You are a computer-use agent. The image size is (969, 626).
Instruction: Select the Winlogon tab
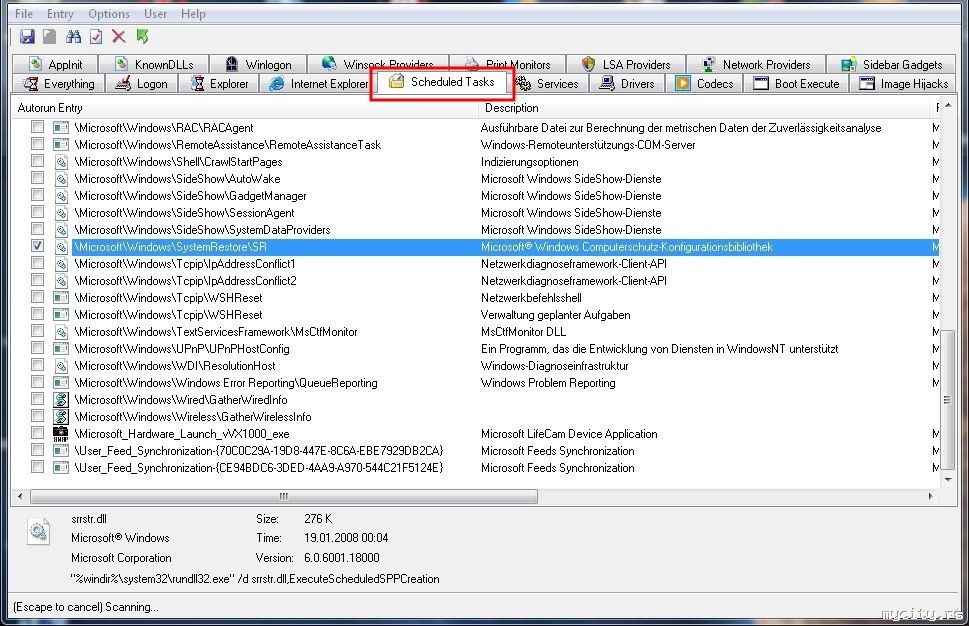coord(258,64)
